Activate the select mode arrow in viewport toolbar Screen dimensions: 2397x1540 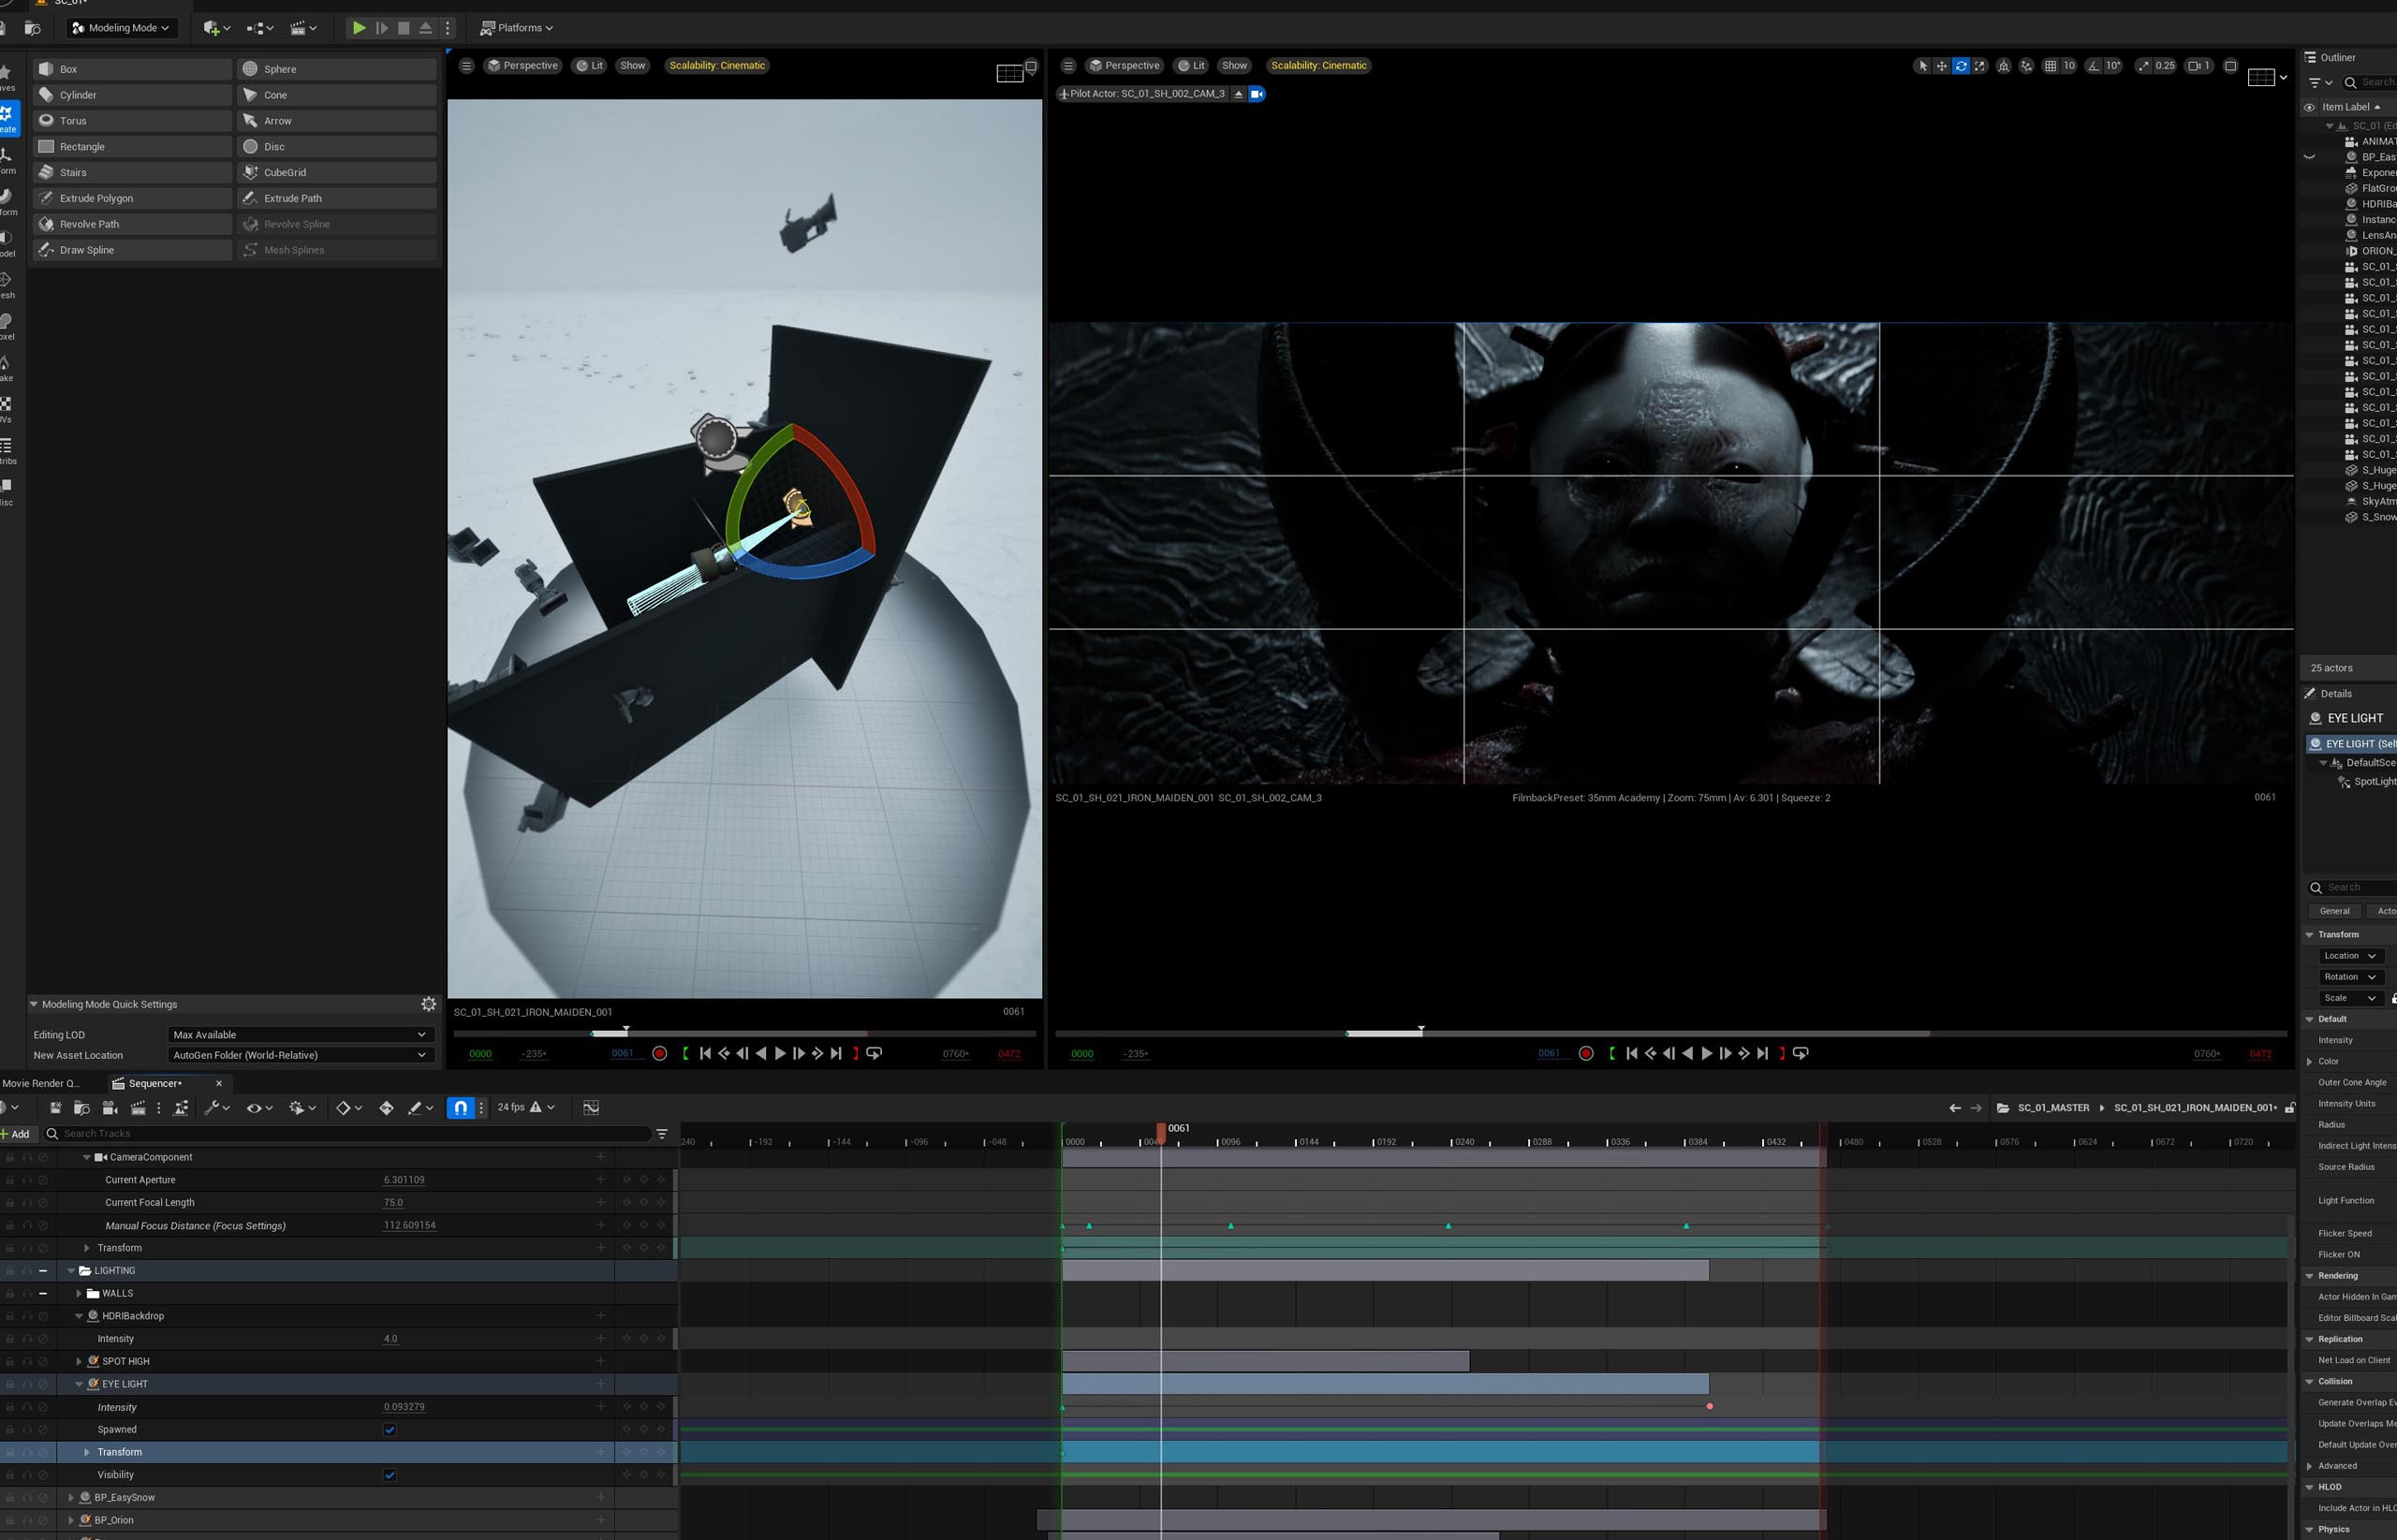click(x=1922, y=66)
